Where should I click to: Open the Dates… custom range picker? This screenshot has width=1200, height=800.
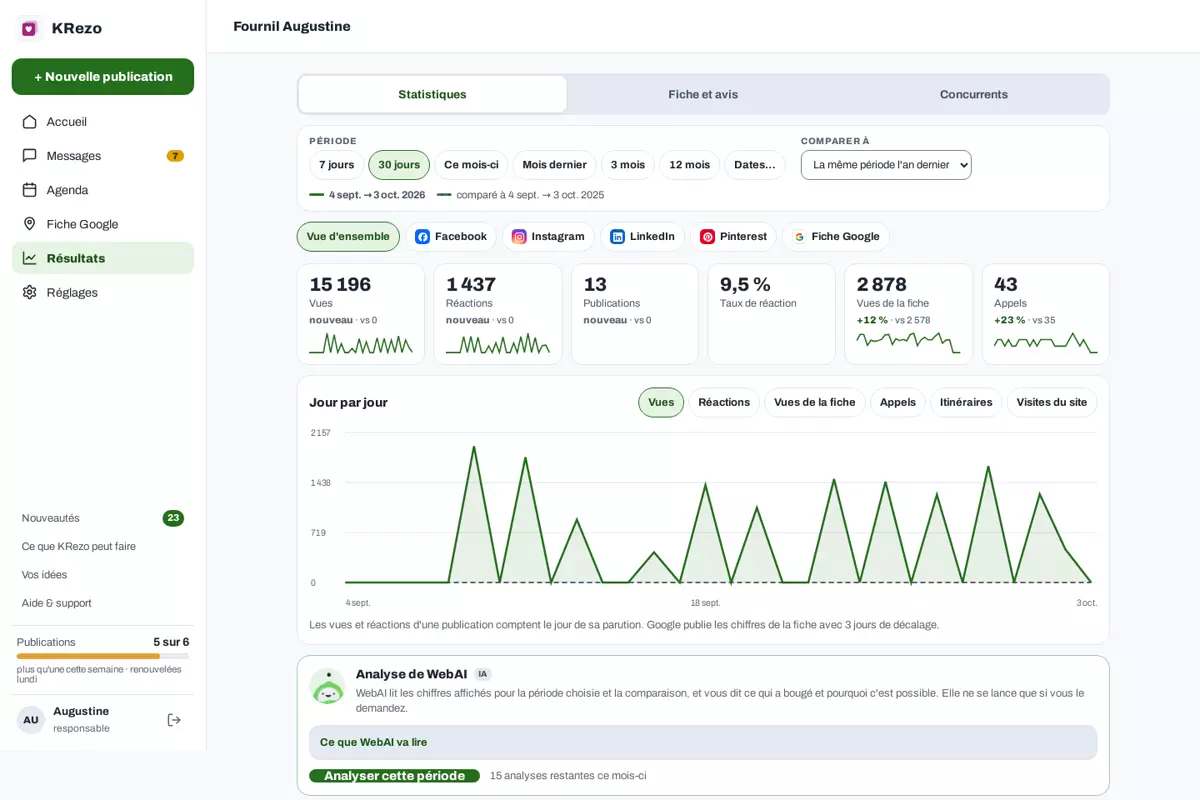755,165
